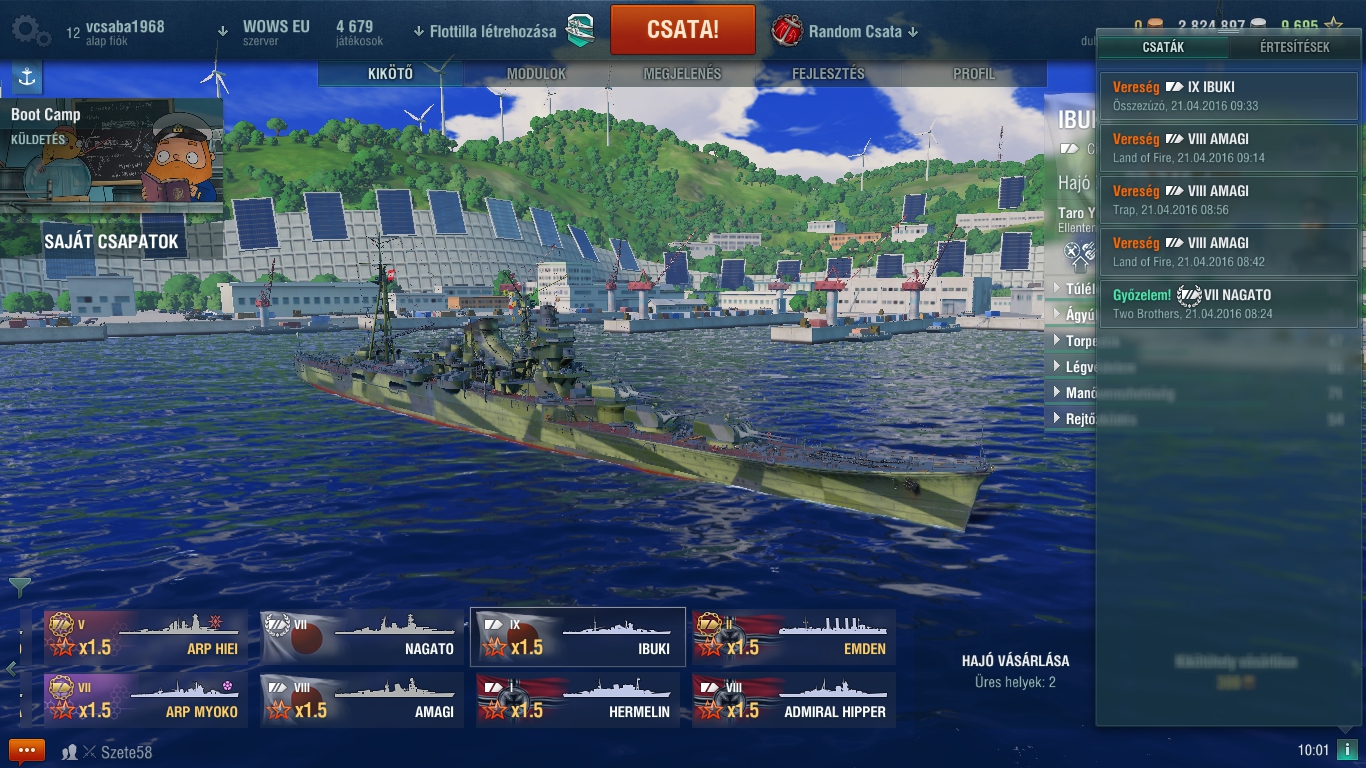Click the Random Csata mode icon
1366x768 pixels.
click(787, 31)
